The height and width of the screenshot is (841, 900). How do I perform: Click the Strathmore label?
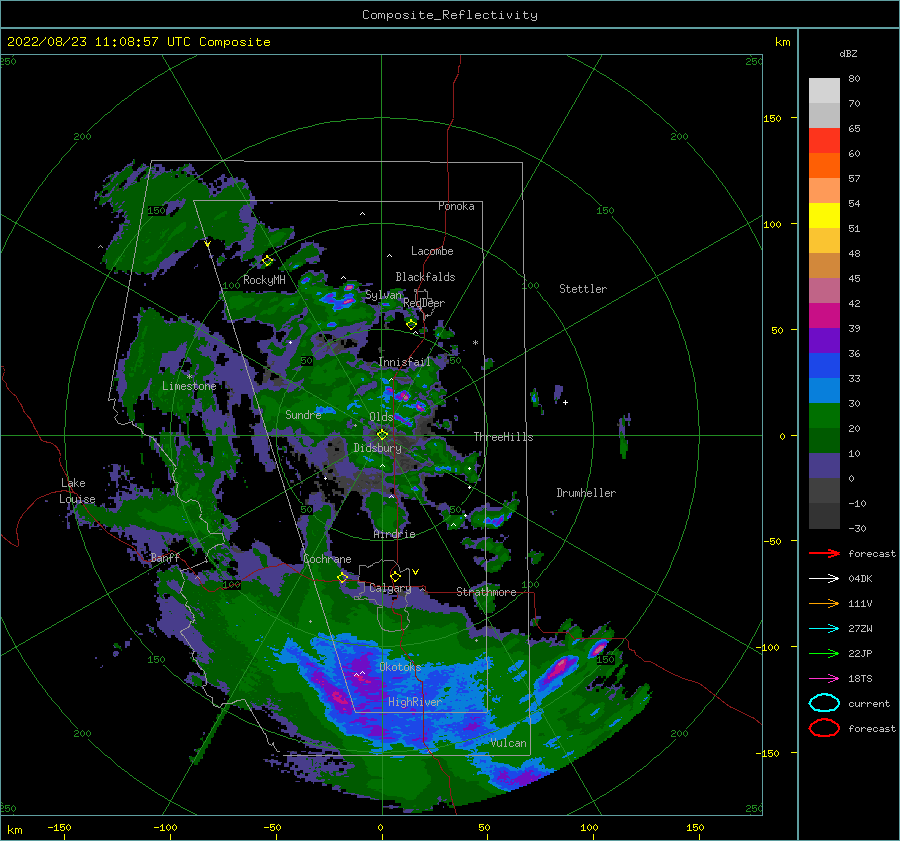[x=486, y=591]
